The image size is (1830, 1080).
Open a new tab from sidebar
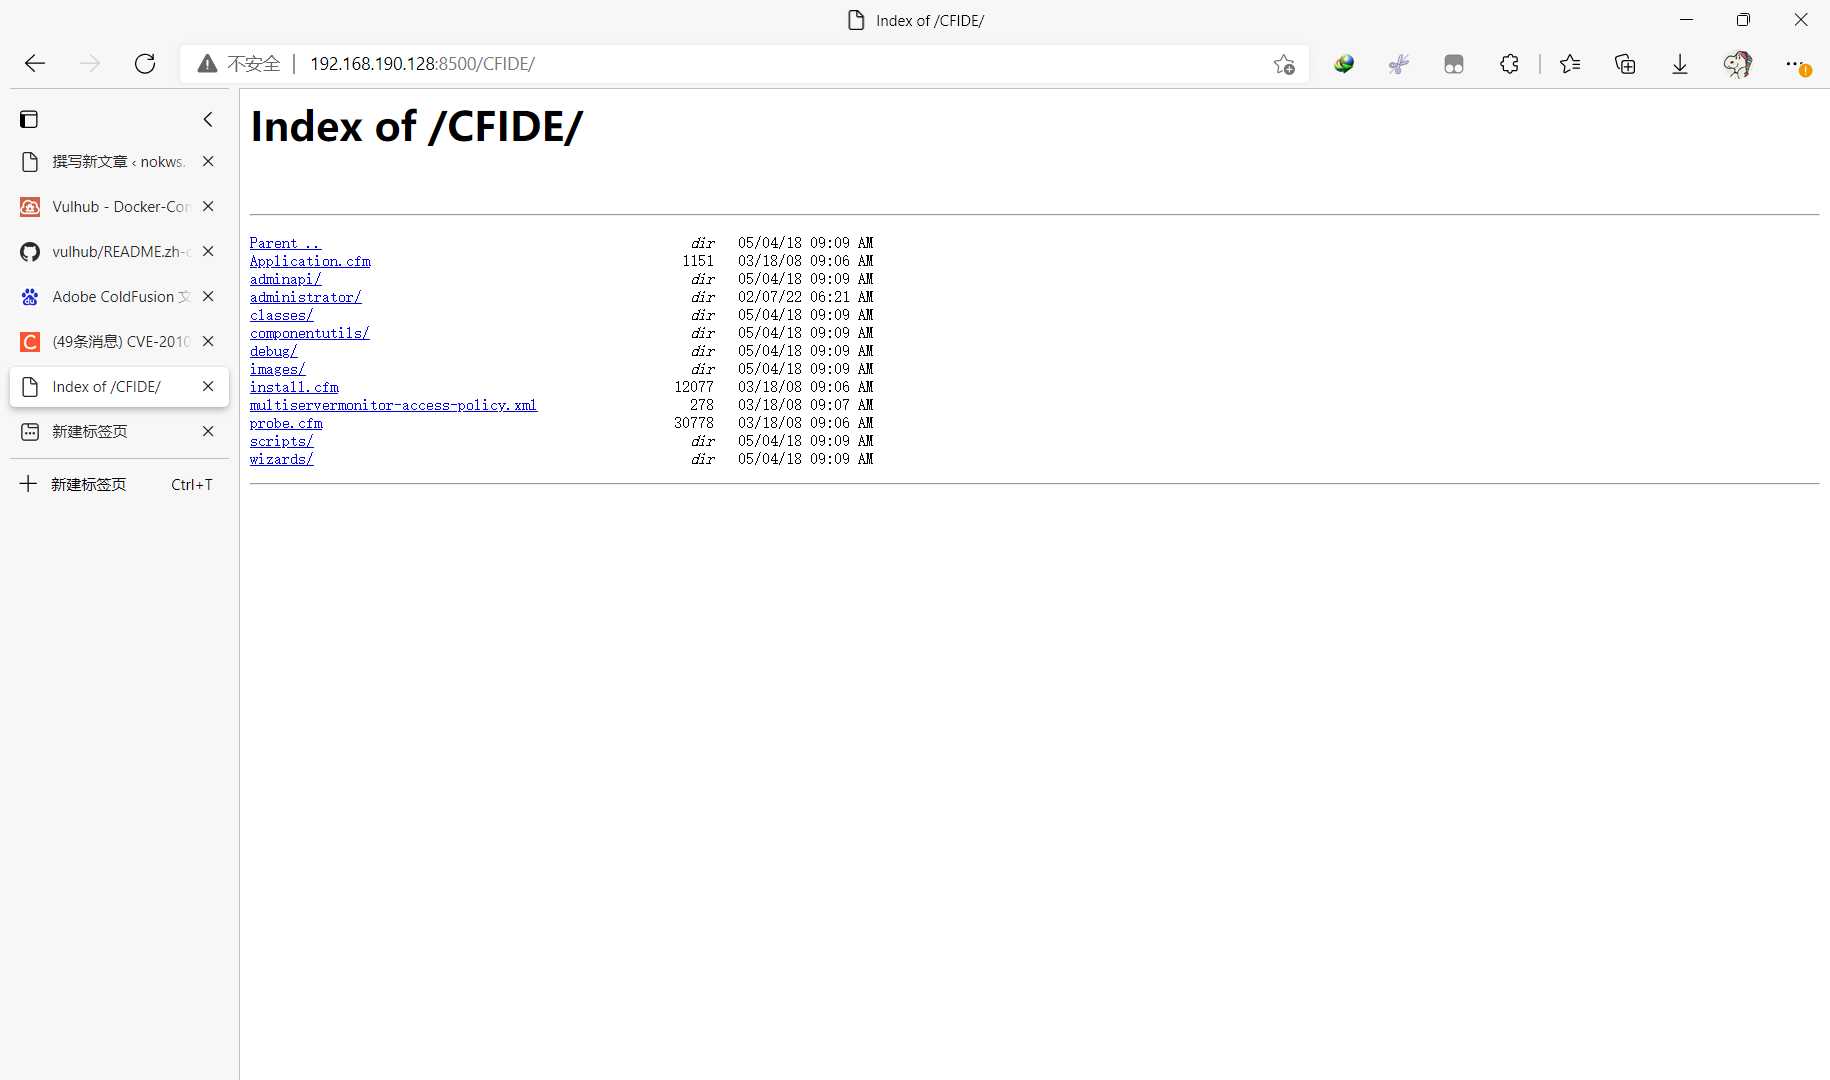tap(88, 485)
